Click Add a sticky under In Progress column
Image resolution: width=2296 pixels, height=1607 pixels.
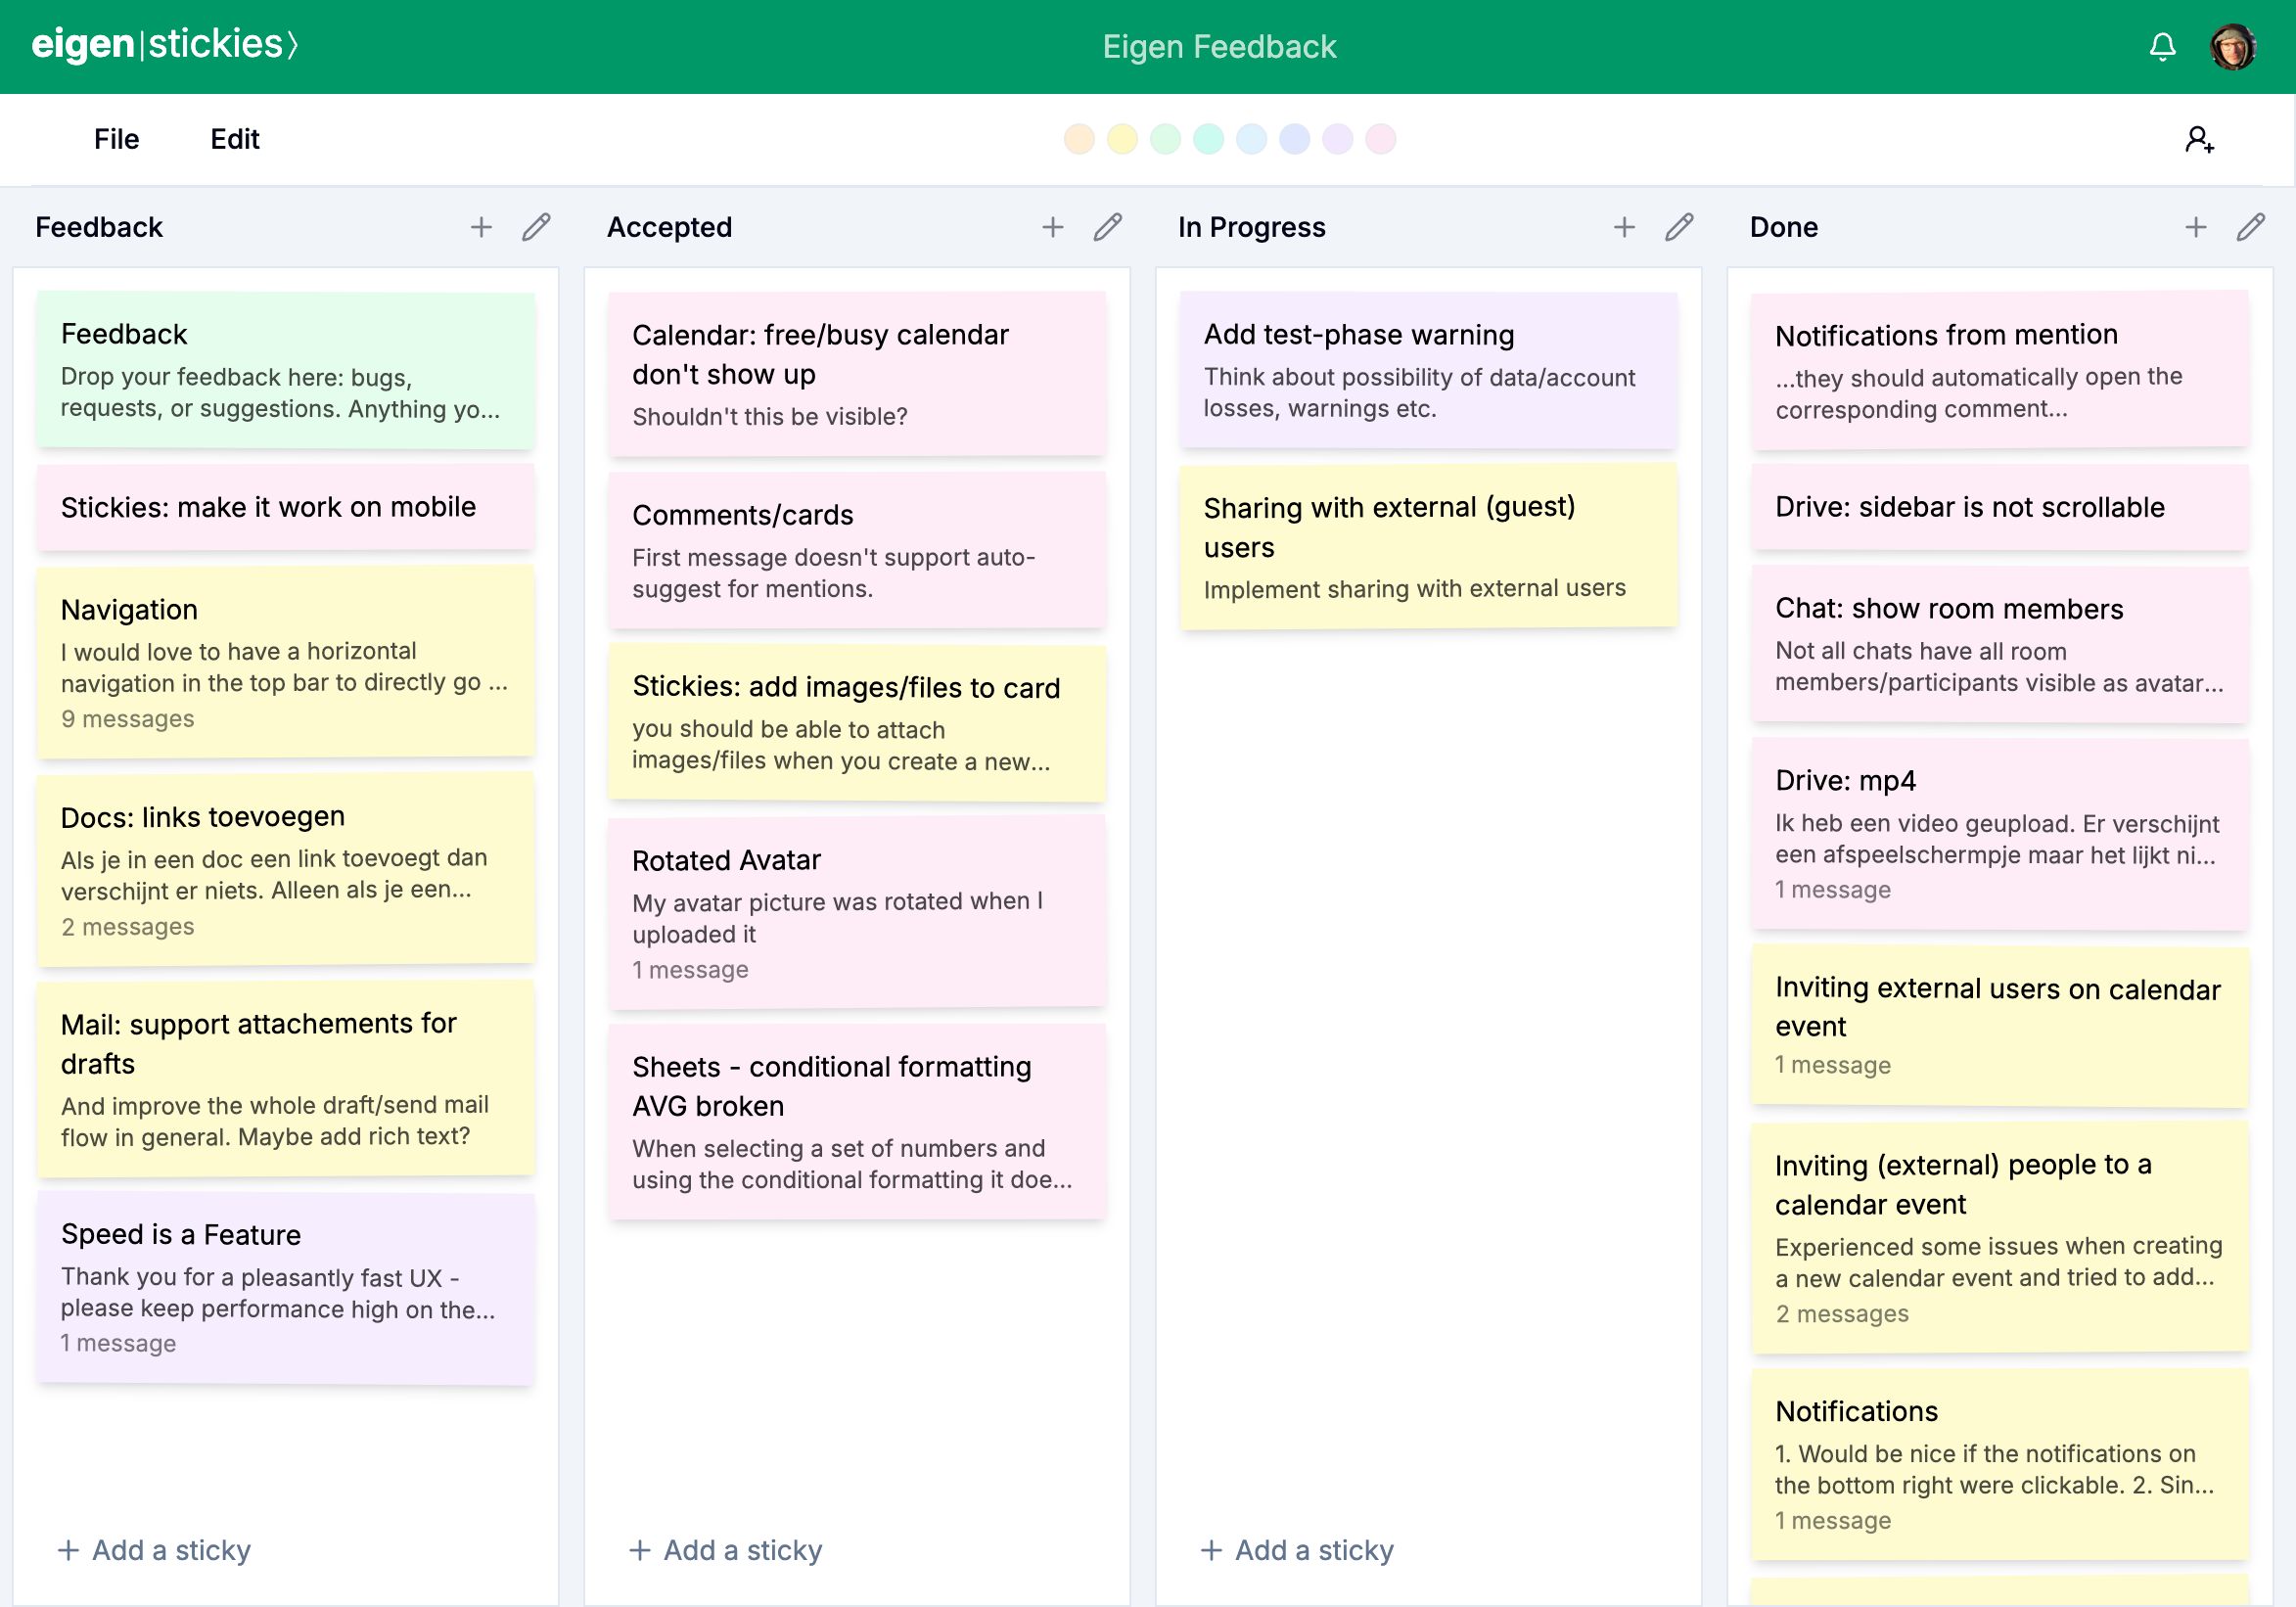(1297, 1549)
